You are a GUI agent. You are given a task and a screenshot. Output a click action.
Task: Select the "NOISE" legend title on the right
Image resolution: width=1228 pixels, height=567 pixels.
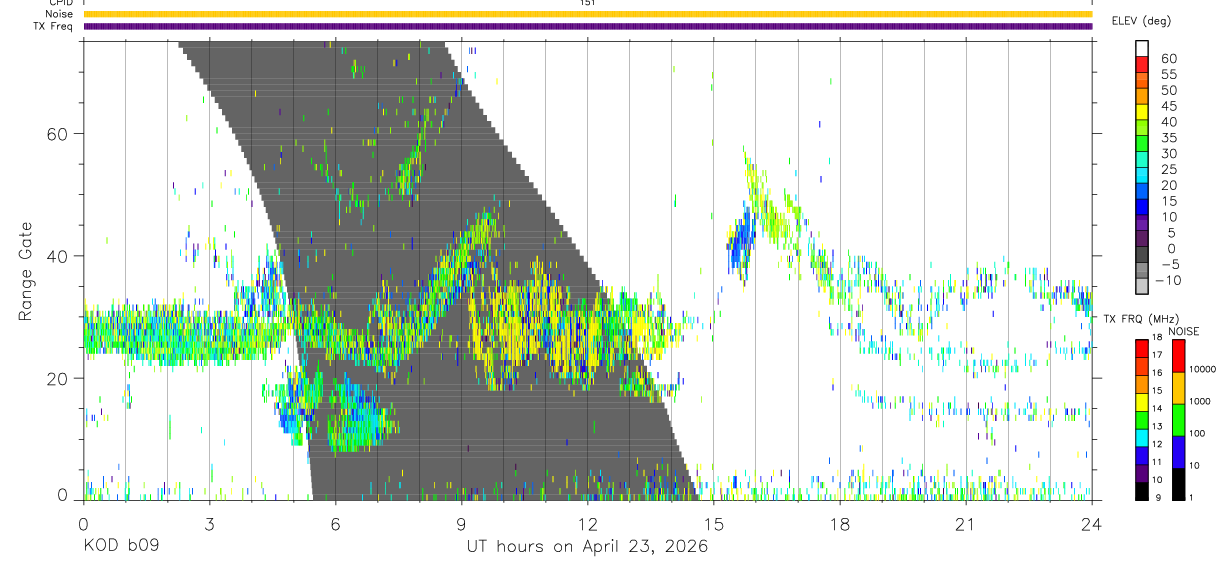pyautogui.click(x=1183, y=331)
